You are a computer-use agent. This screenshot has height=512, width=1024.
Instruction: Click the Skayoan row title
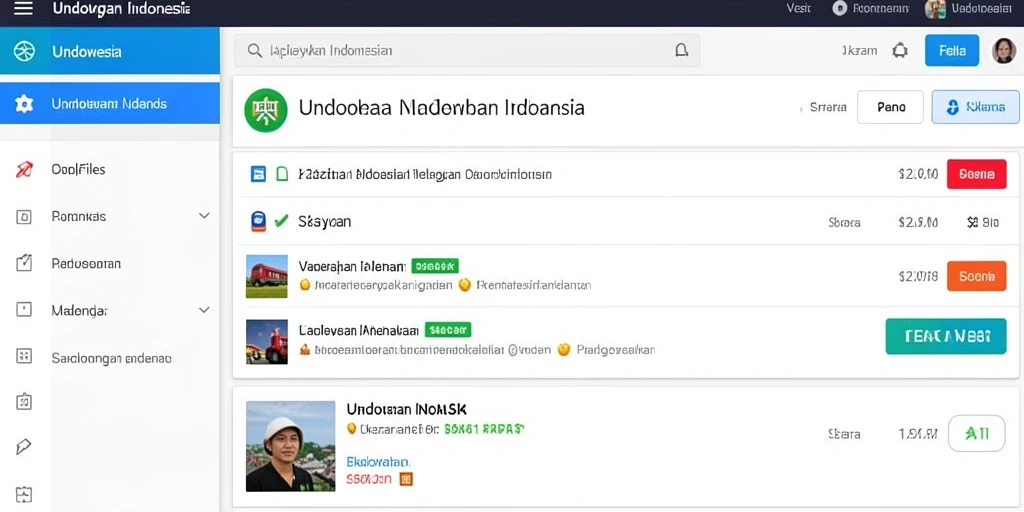coord(325,221)
